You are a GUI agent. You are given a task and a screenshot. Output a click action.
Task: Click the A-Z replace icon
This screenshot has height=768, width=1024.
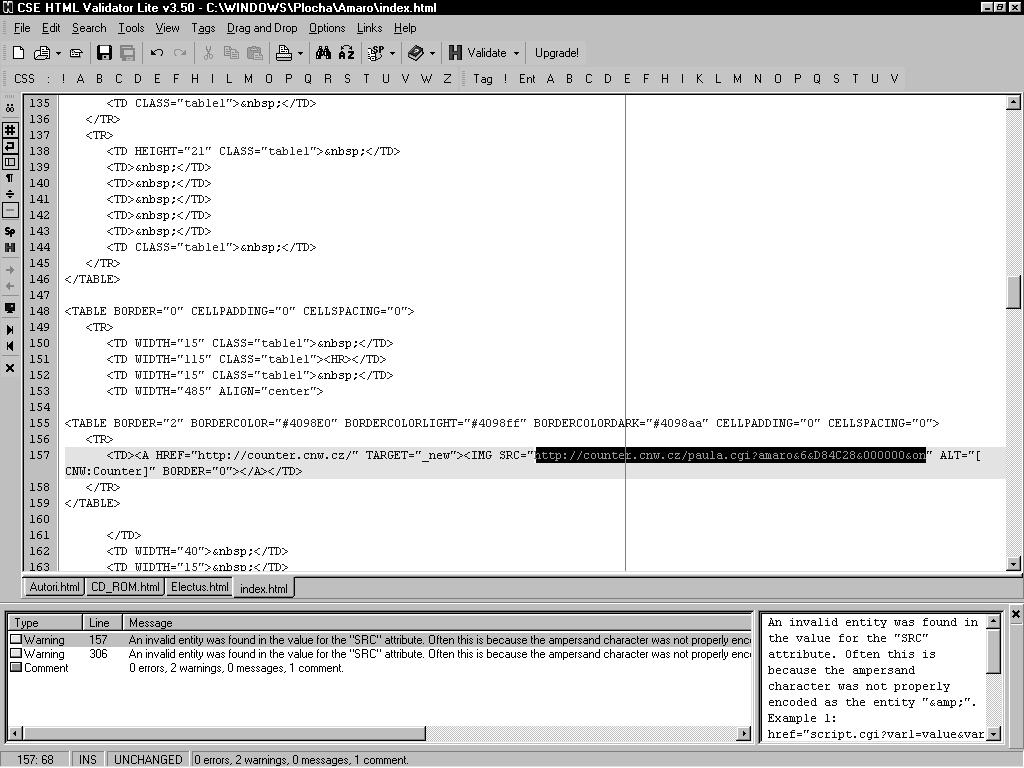(x=347, y=53)
